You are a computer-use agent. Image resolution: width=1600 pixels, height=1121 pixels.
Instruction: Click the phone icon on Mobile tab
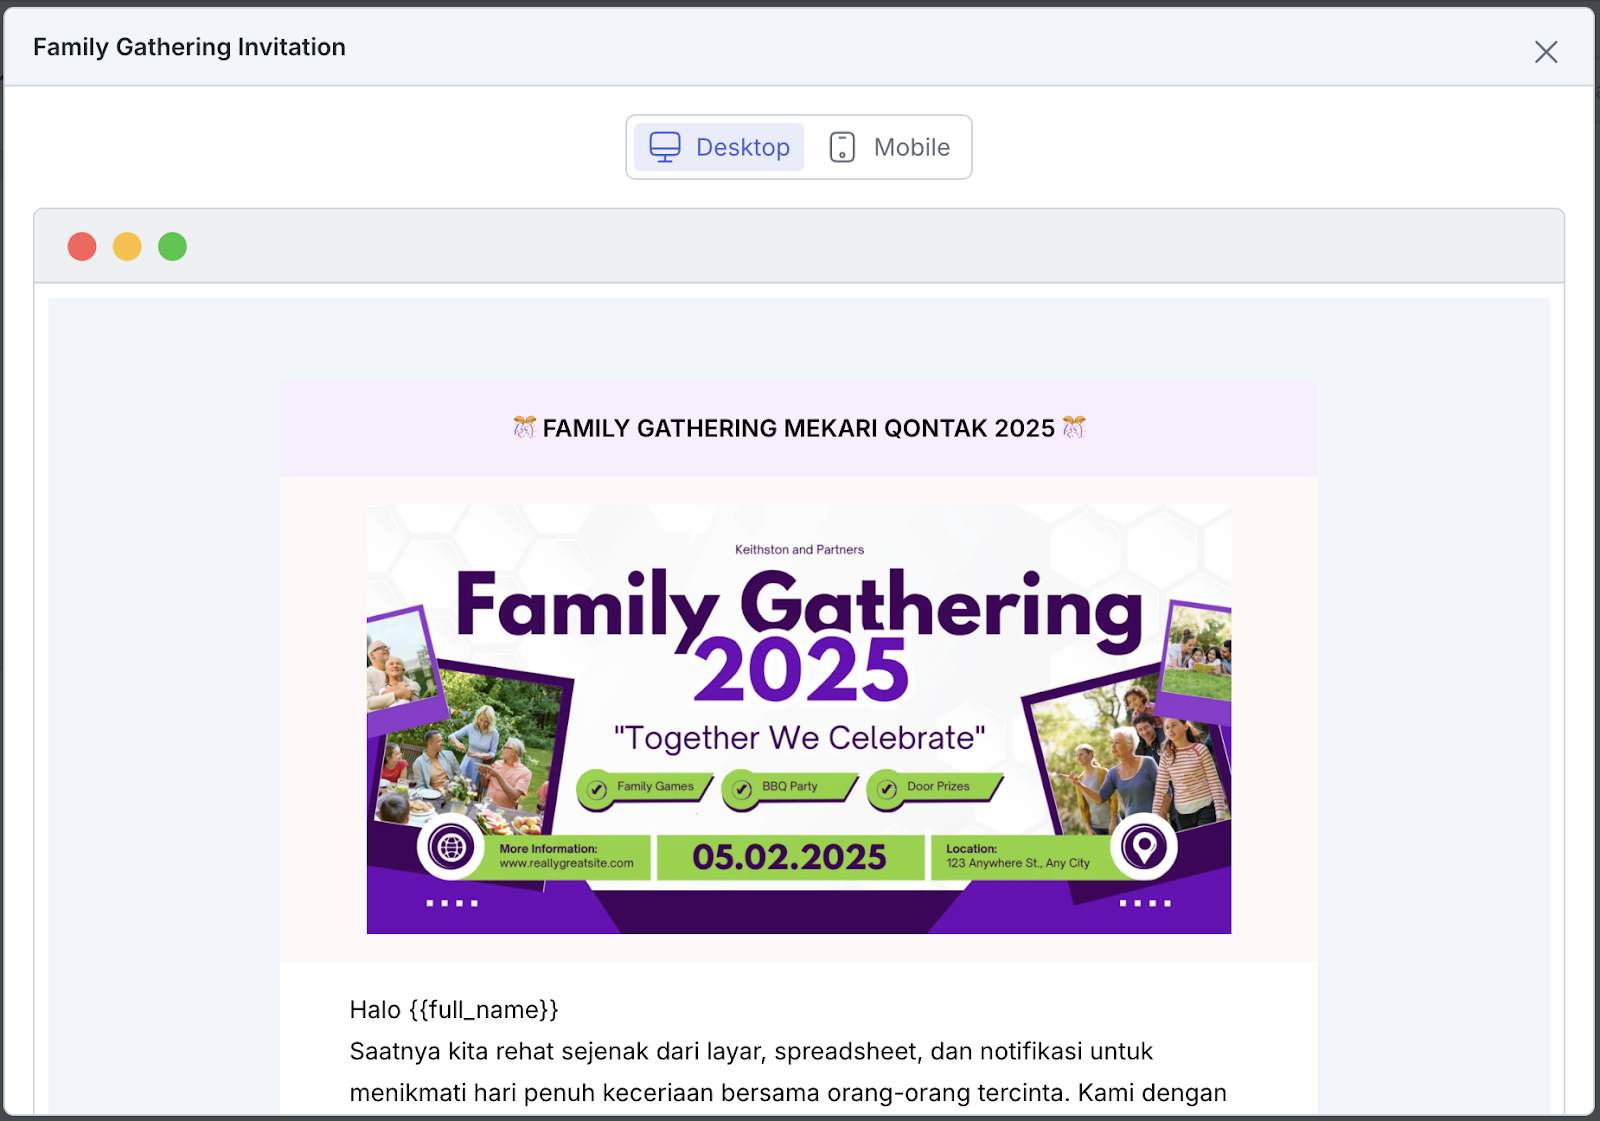click(x=842, y=147)
